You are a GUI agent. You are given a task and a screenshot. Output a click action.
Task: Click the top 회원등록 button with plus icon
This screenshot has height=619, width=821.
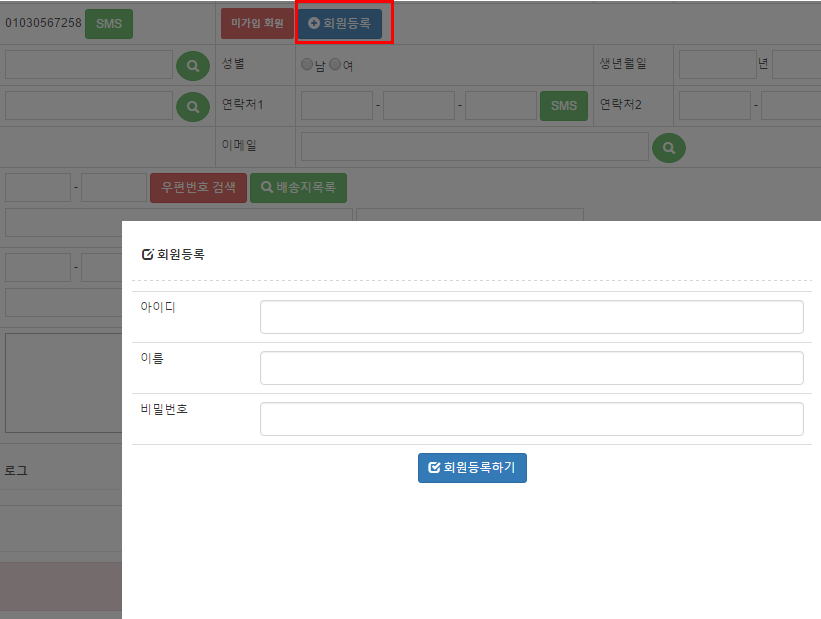click(339, 23)
